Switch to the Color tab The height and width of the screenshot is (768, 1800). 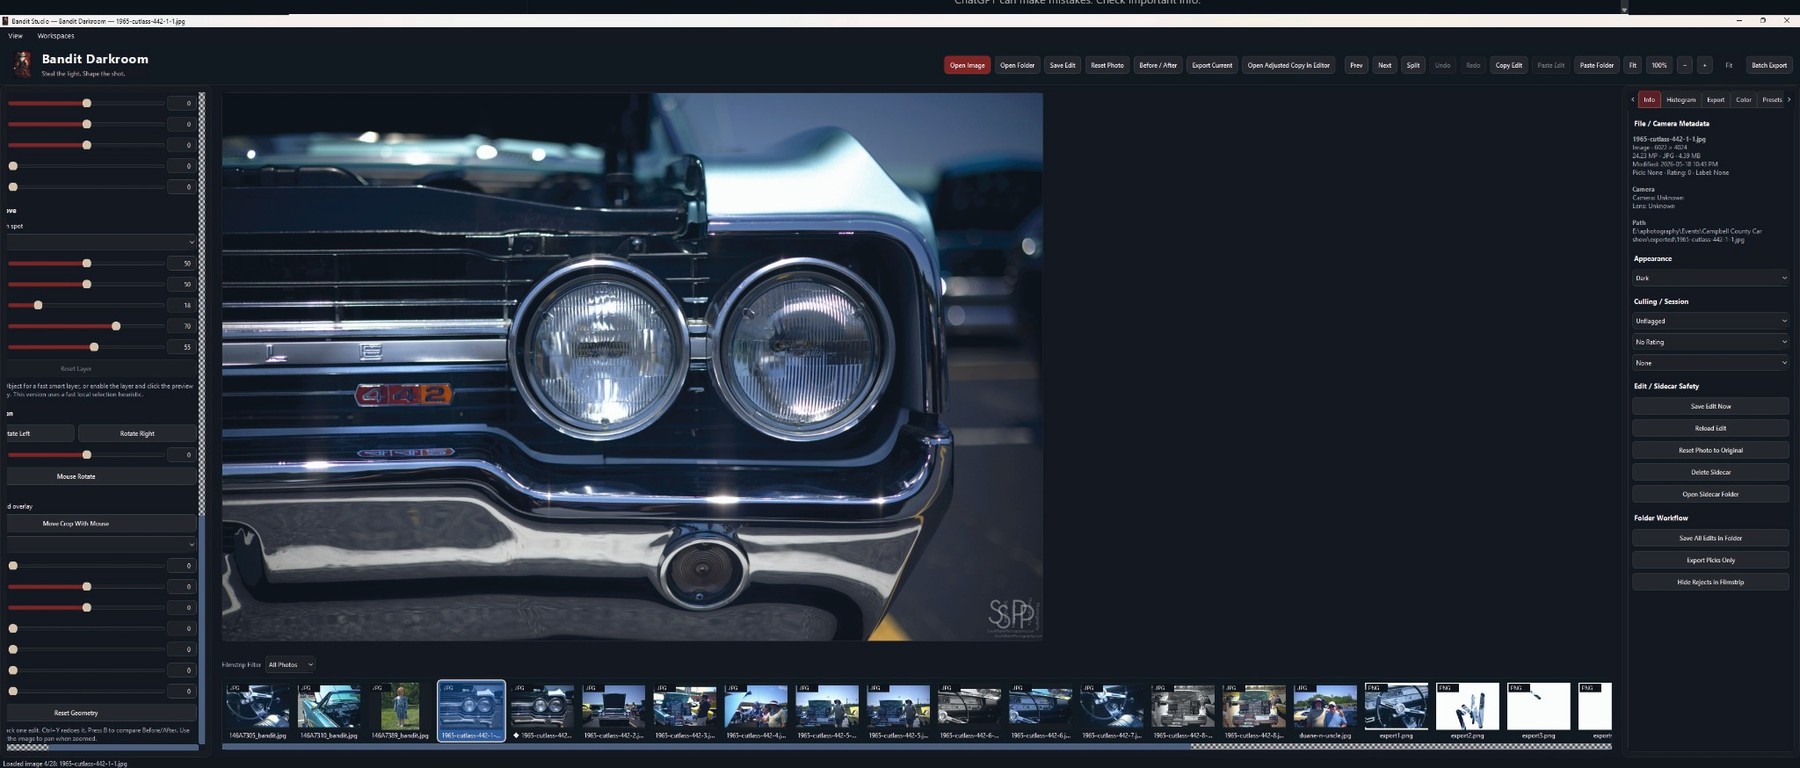[1744, 100]
